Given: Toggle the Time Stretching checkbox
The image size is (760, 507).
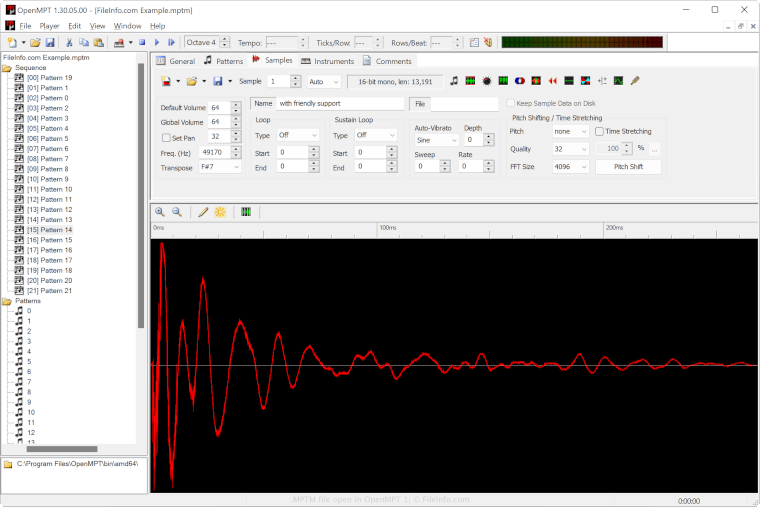Looking at the screenshot, I should pyautogui.click(x=599, y=131).
